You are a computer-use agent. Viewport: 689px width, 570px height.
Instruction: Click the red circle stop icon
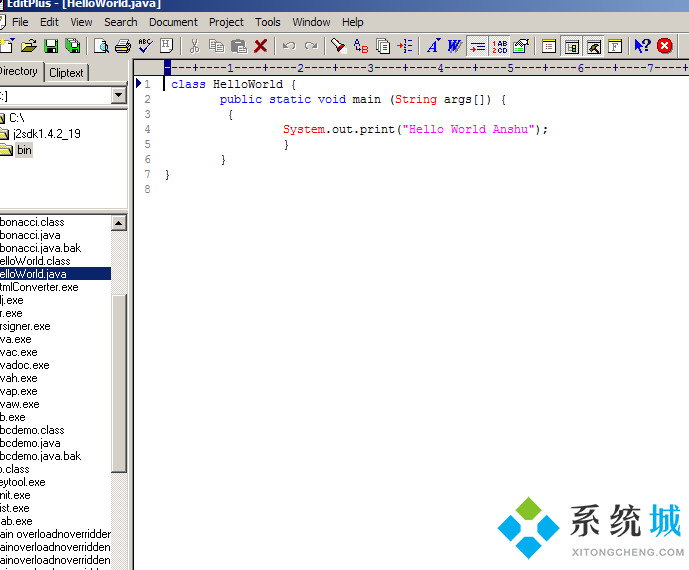(665, 46)
